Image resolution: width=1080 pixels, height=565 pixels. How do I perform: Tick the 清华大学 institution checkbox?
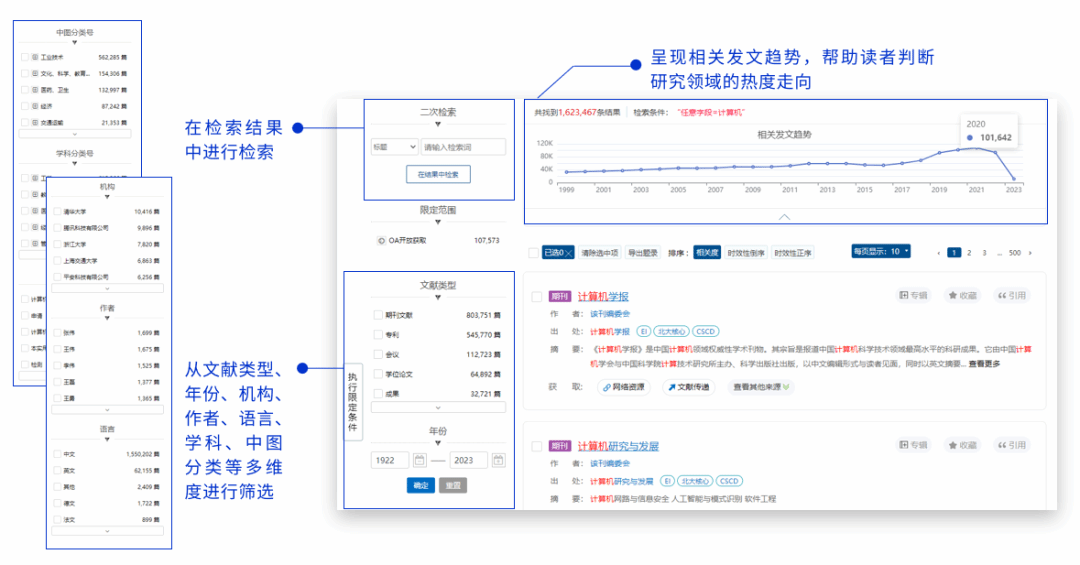point(57,212)
